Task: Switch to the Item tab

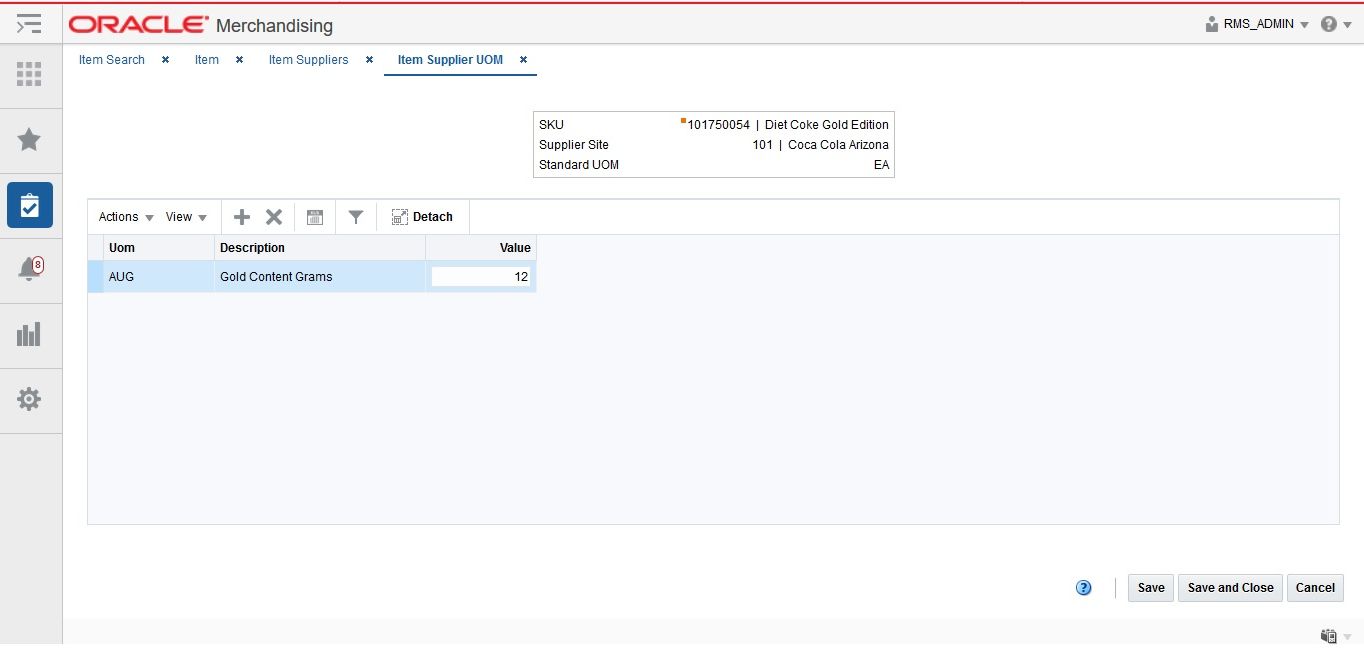Action: [x=207, y=60]
